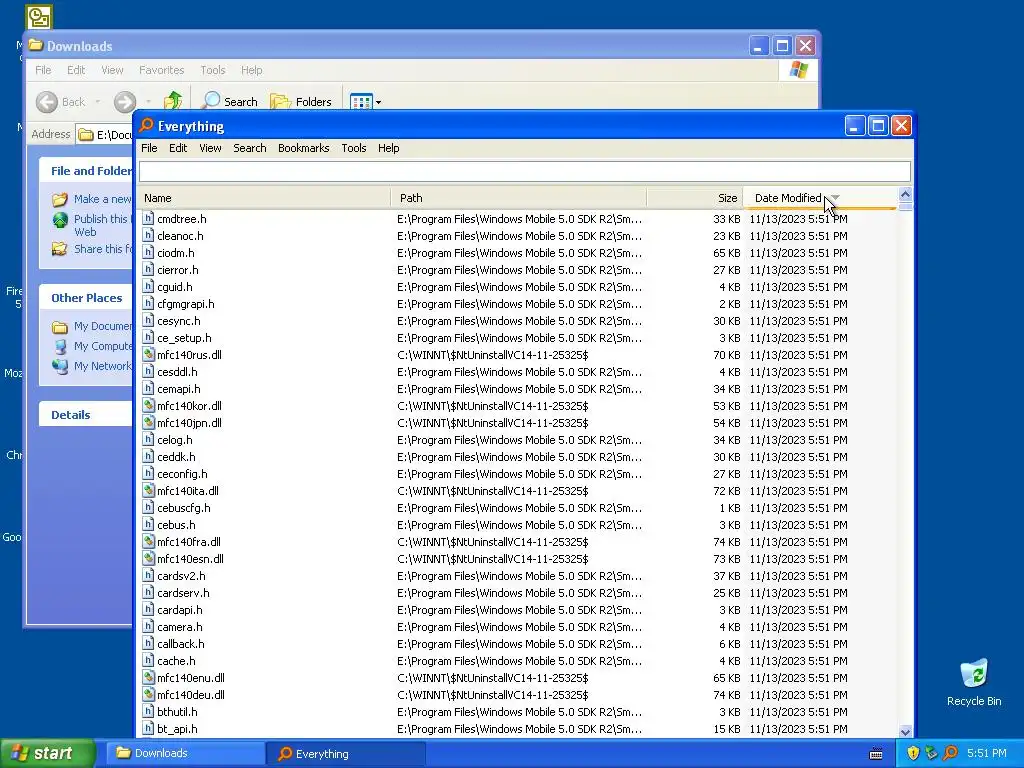Open the View menu in Everything
The height and width of the screenshot is (768, 1024).
tap(210, 148)
